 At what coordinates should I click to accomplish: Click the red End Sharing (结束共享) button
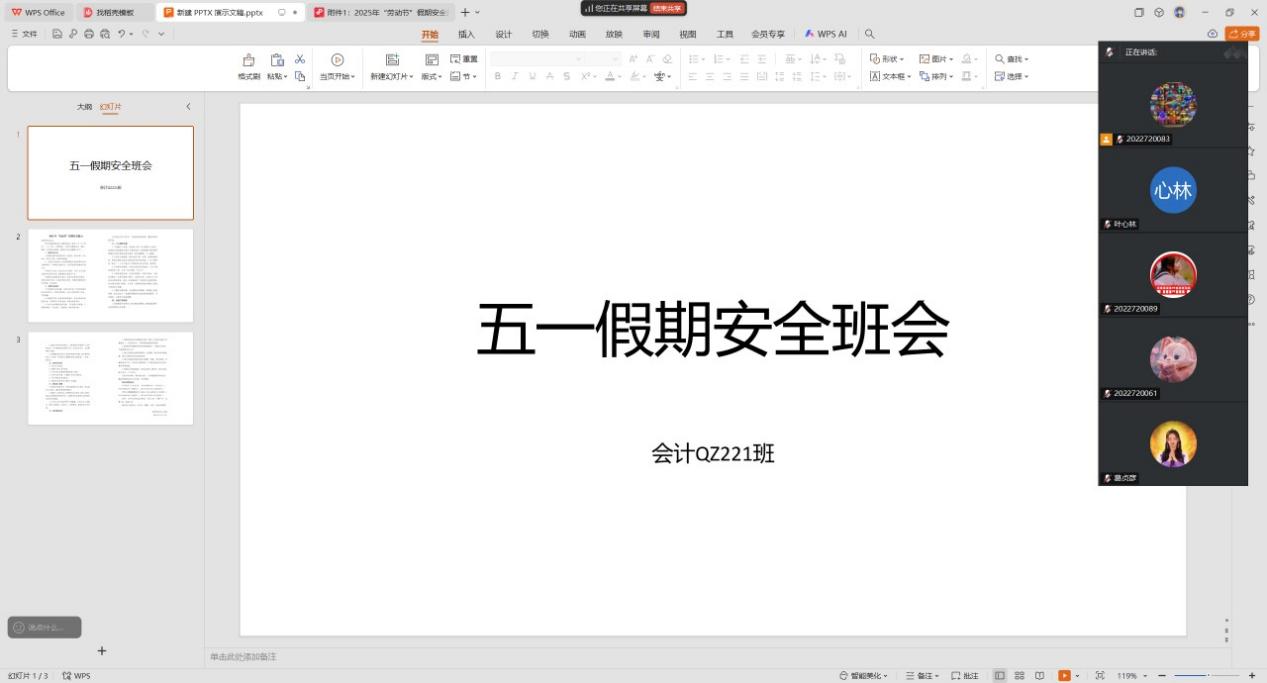pyautogui.click(x=668, y=8)
